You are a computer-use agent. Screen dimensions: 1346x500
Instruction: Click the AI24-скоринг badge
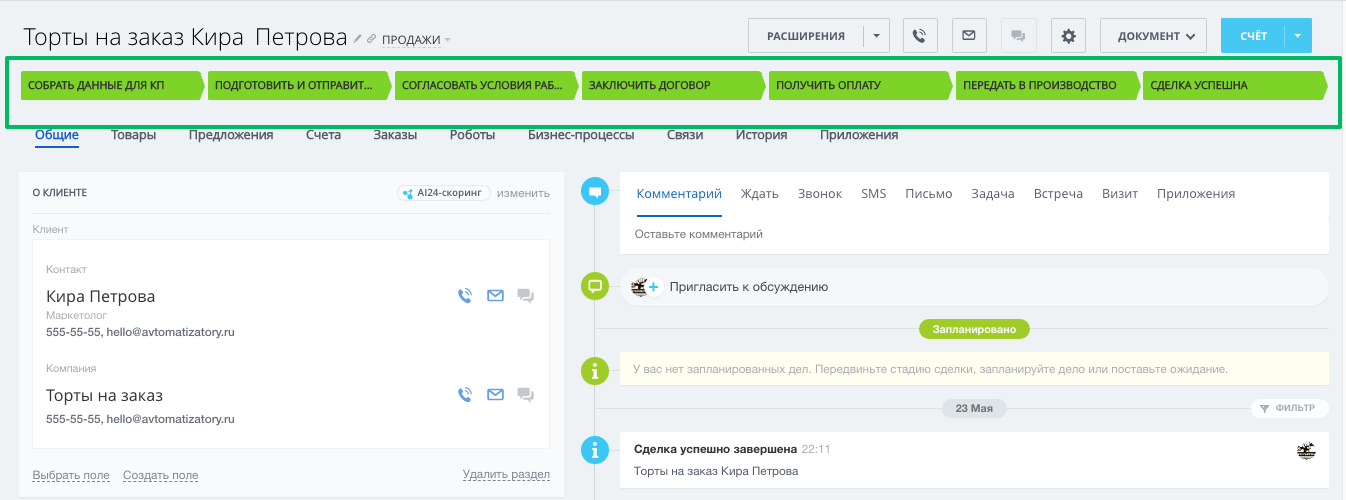[x=444, y=193]
